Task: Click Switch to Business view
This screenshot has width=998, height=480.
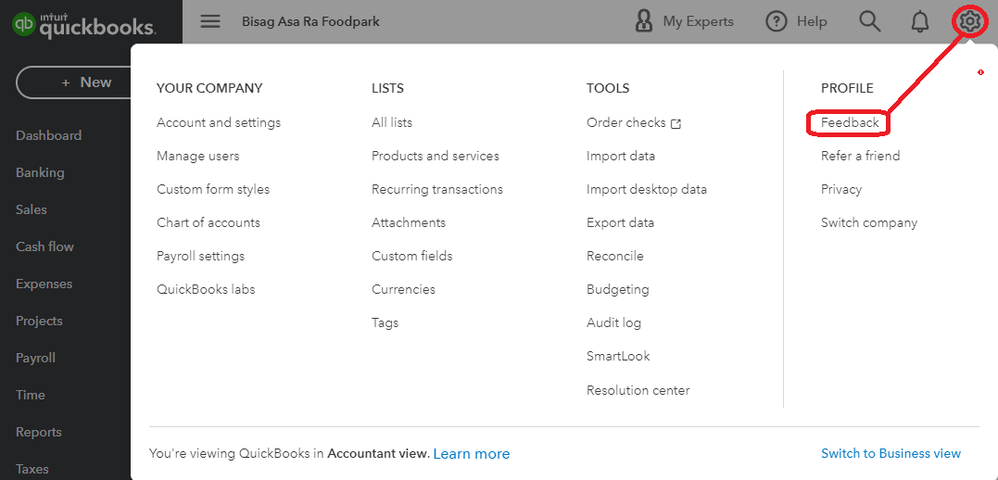Action: 891,453
